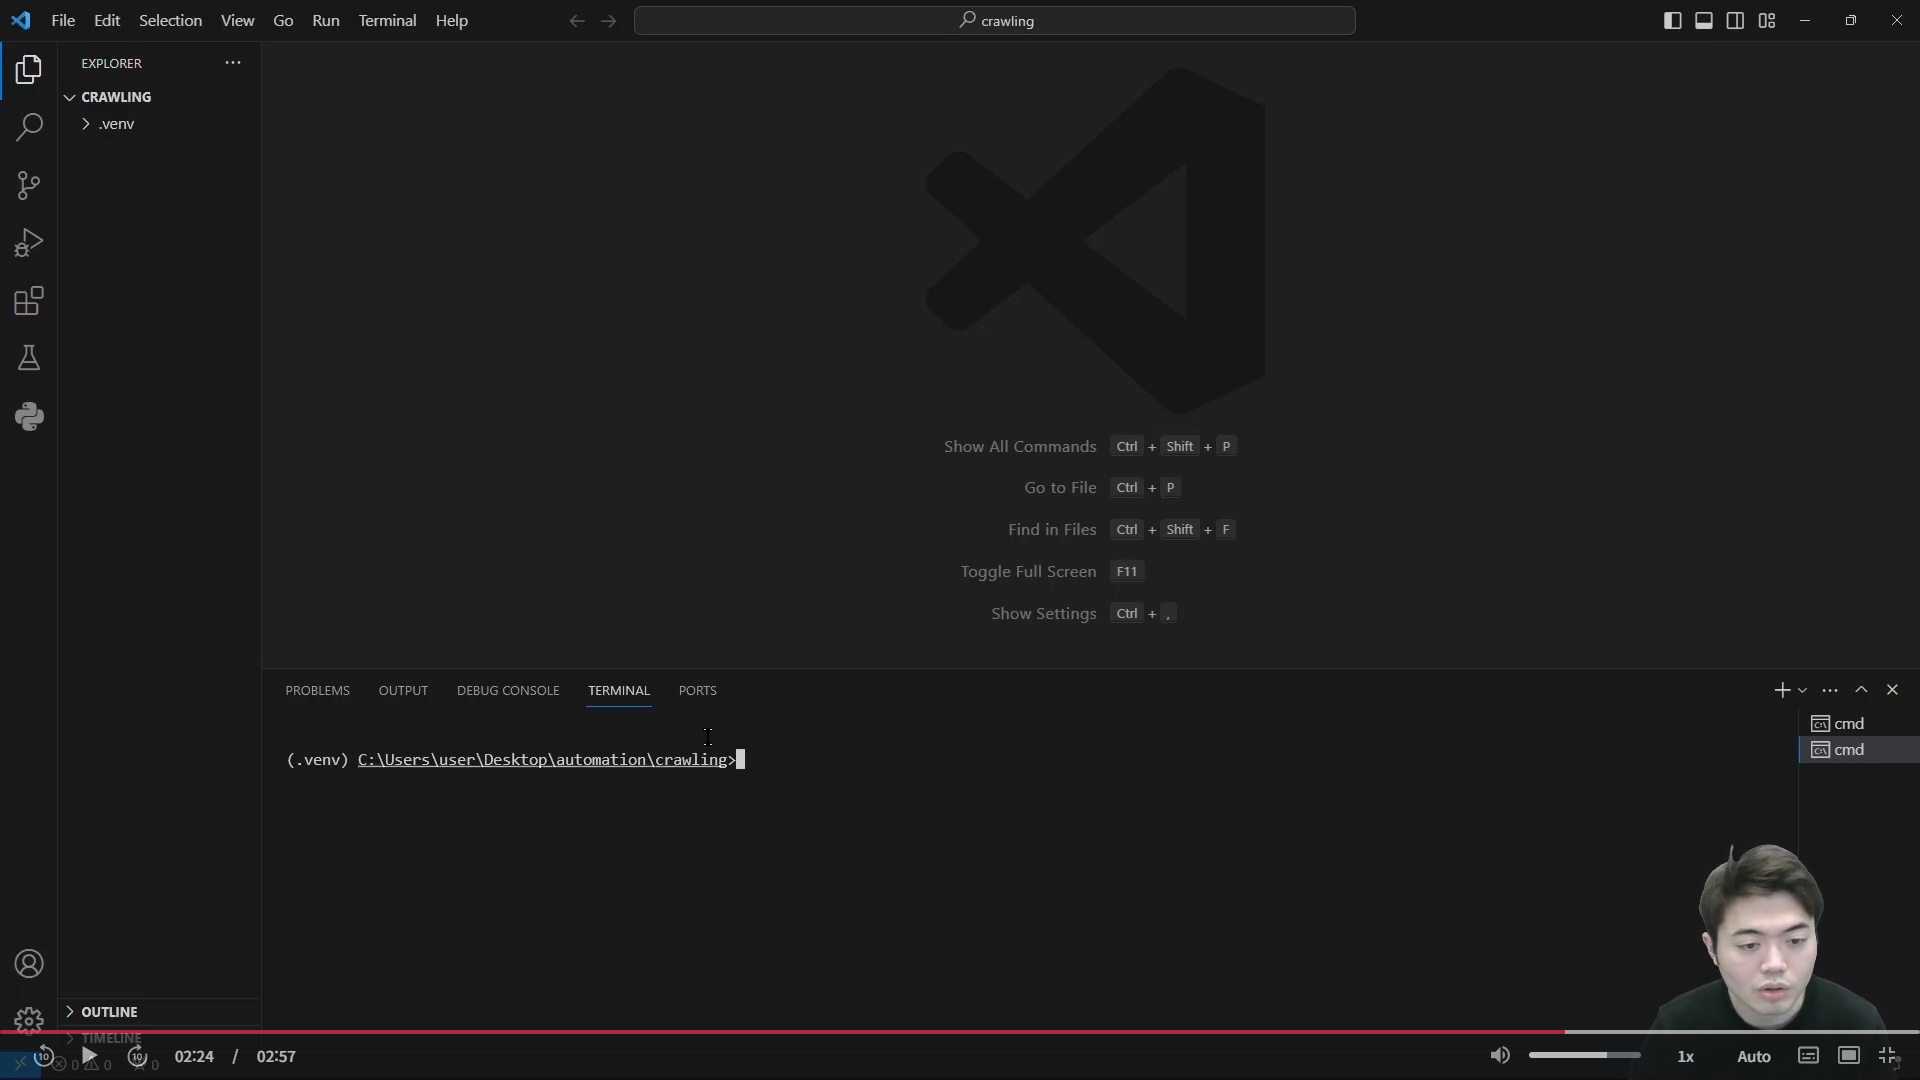
Task: Open the launch profile dropdown next to plus
Action: 1802,690
